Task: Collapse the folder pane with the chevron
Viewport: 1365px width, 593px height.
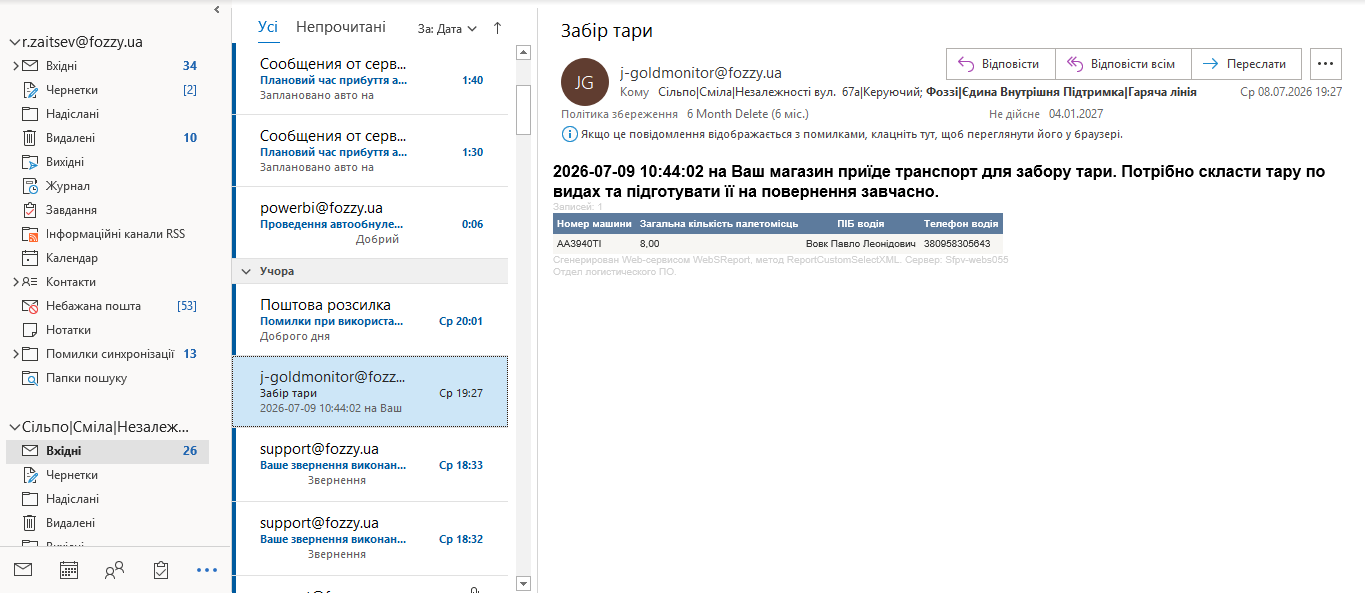Action: 217,9
